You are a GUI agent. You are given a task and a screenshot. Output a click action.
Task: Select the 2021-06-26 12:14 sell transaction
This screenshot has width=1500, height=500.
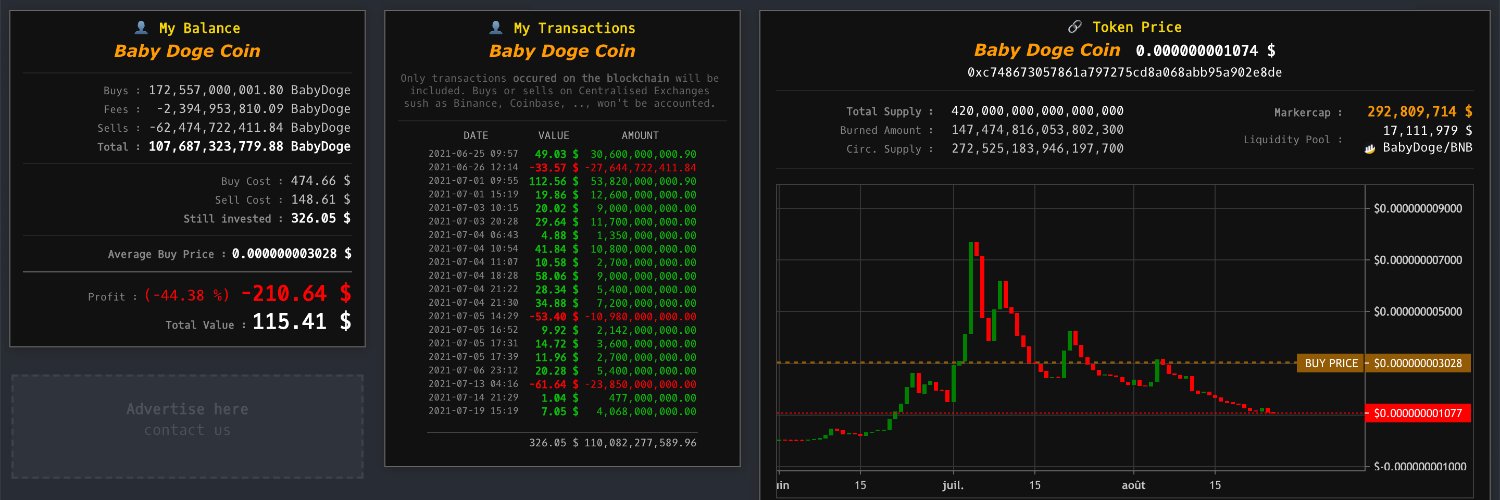click(562, 167)
